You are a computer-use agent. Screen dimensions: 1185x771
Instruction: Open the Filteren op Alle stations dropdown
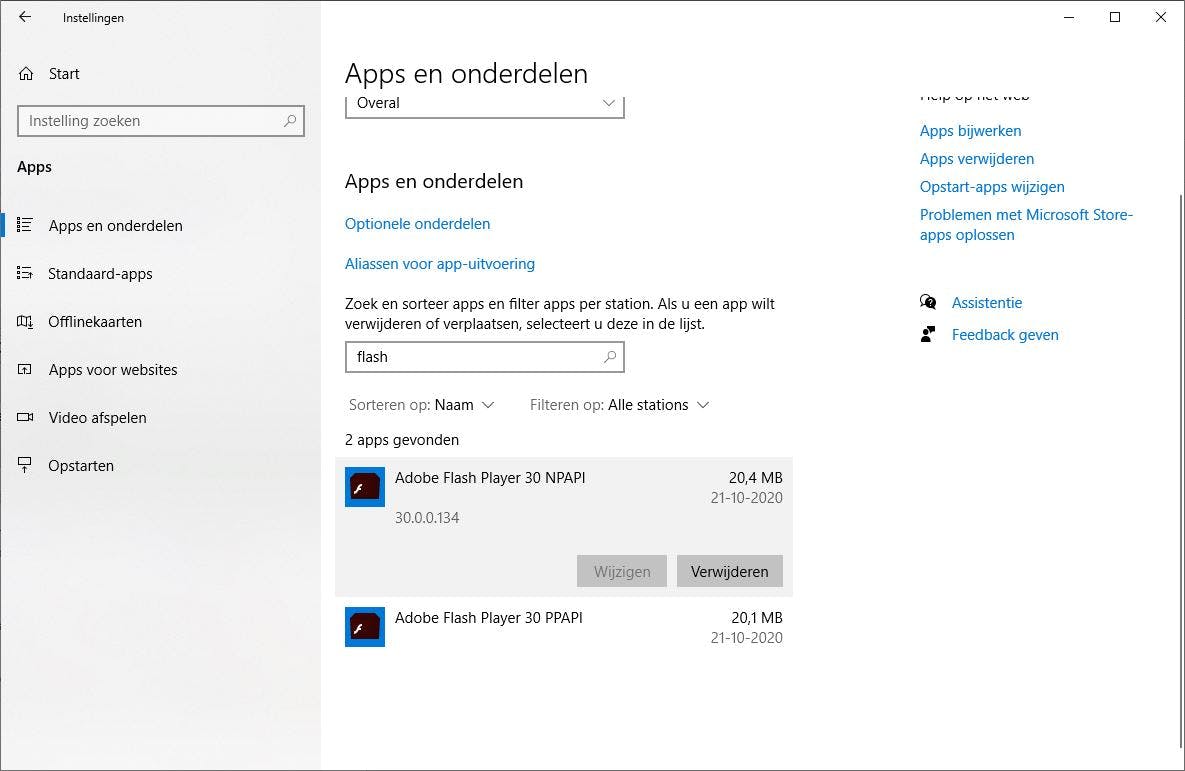tap(619, 405)
